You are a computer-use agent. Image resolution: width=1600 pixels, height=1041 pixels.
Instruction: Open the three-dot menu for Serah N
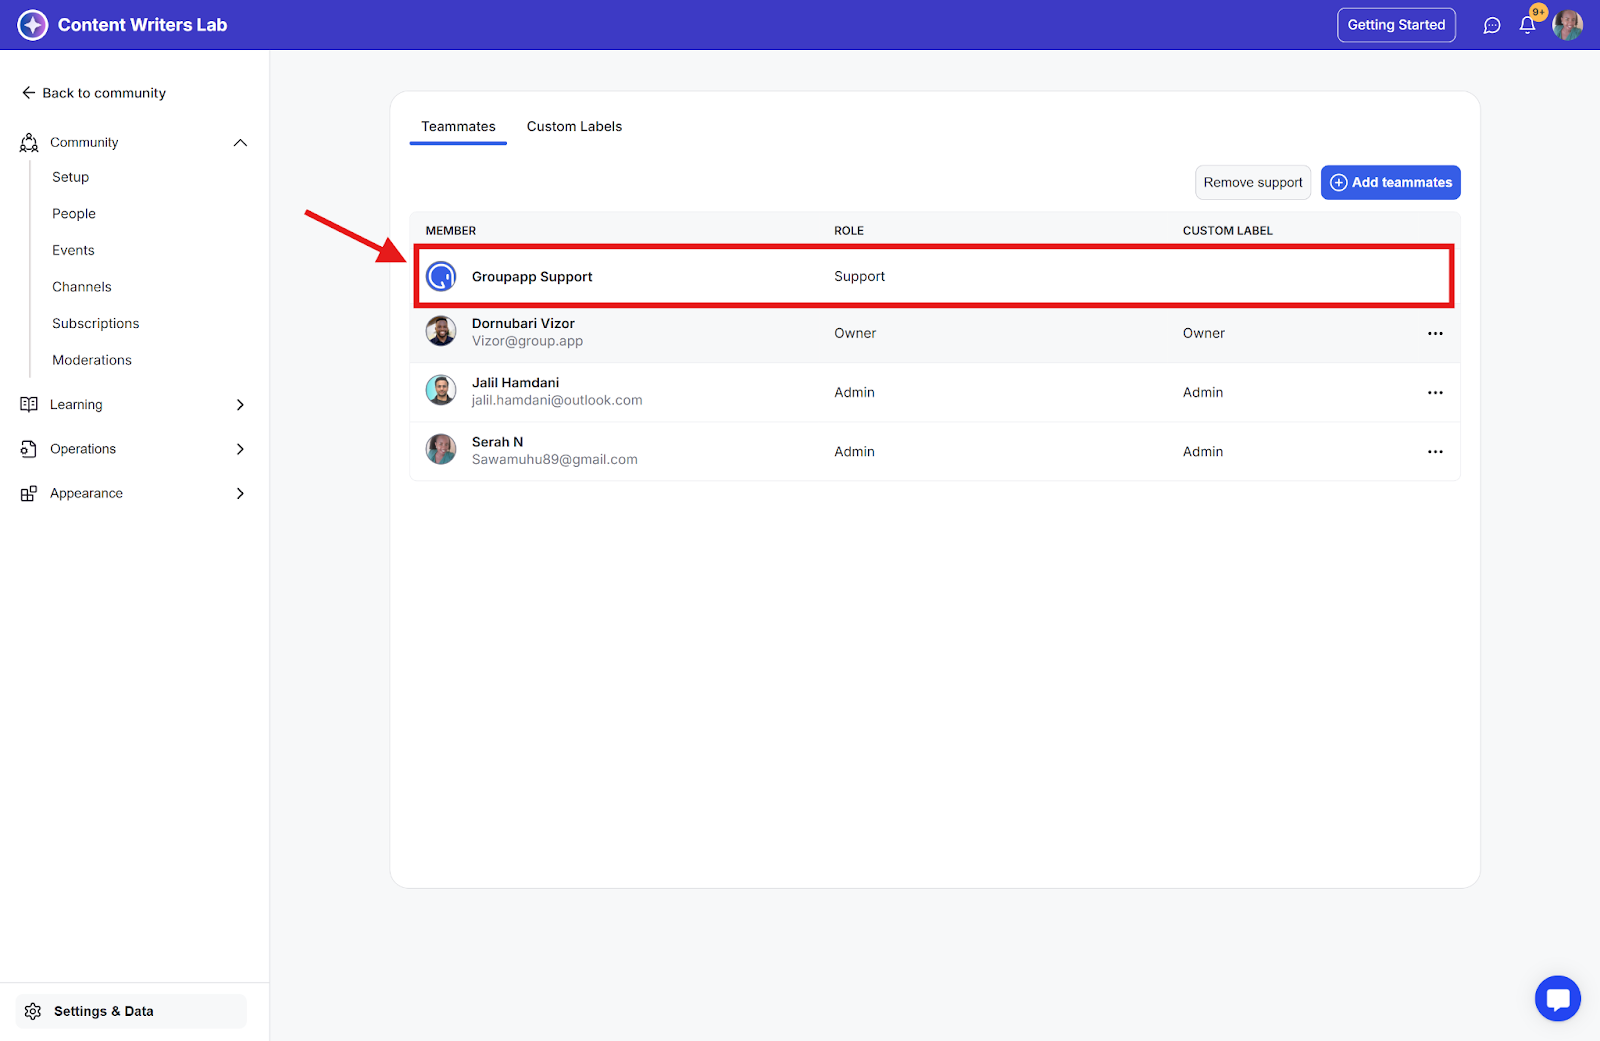(1435, 452)
